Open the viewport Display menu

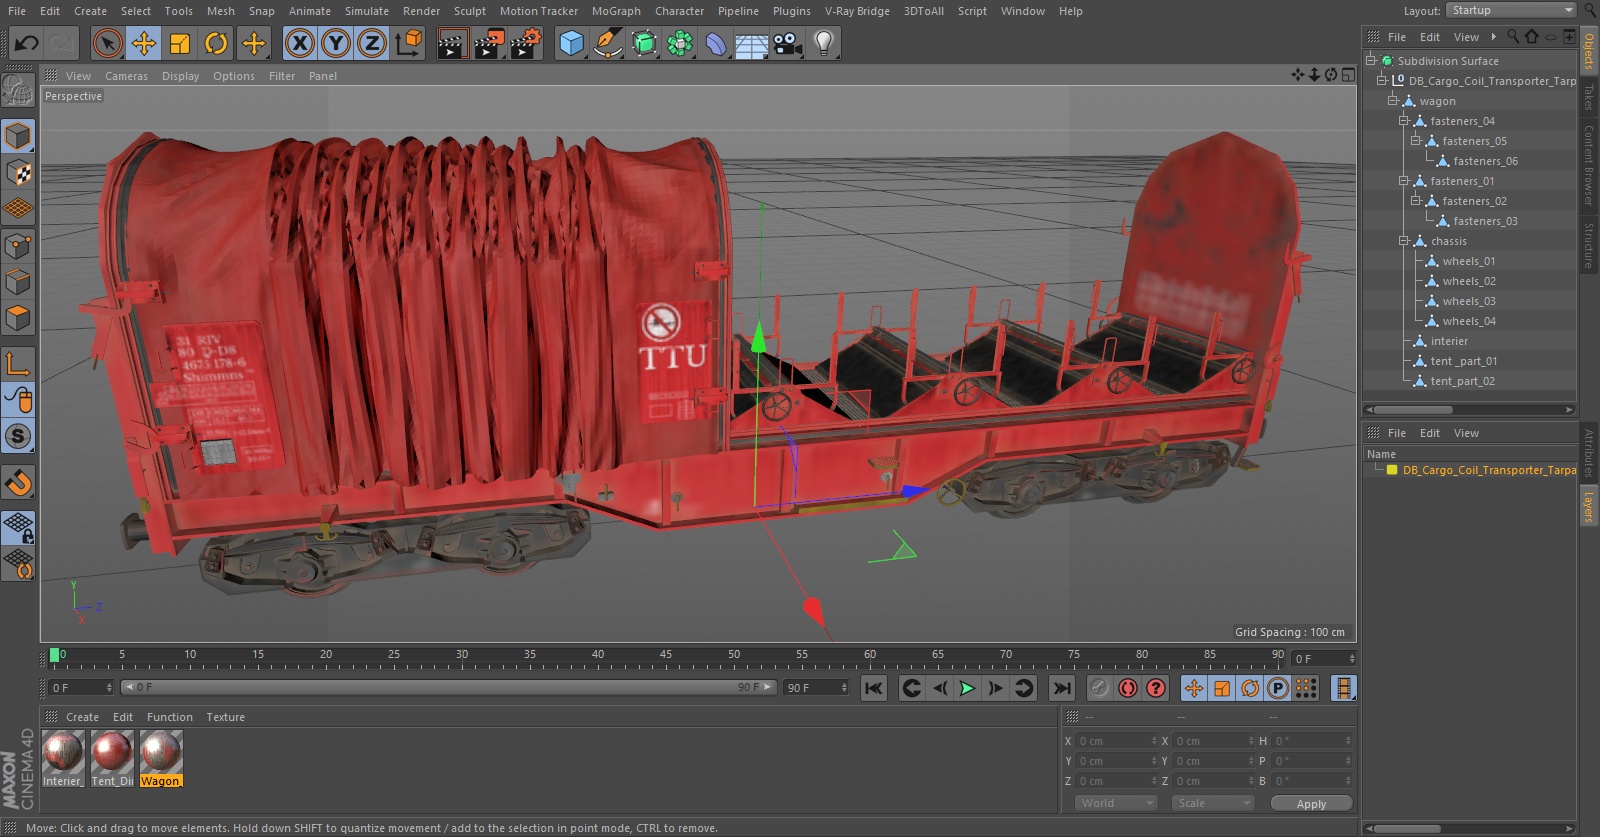click(x=180, y=76)
